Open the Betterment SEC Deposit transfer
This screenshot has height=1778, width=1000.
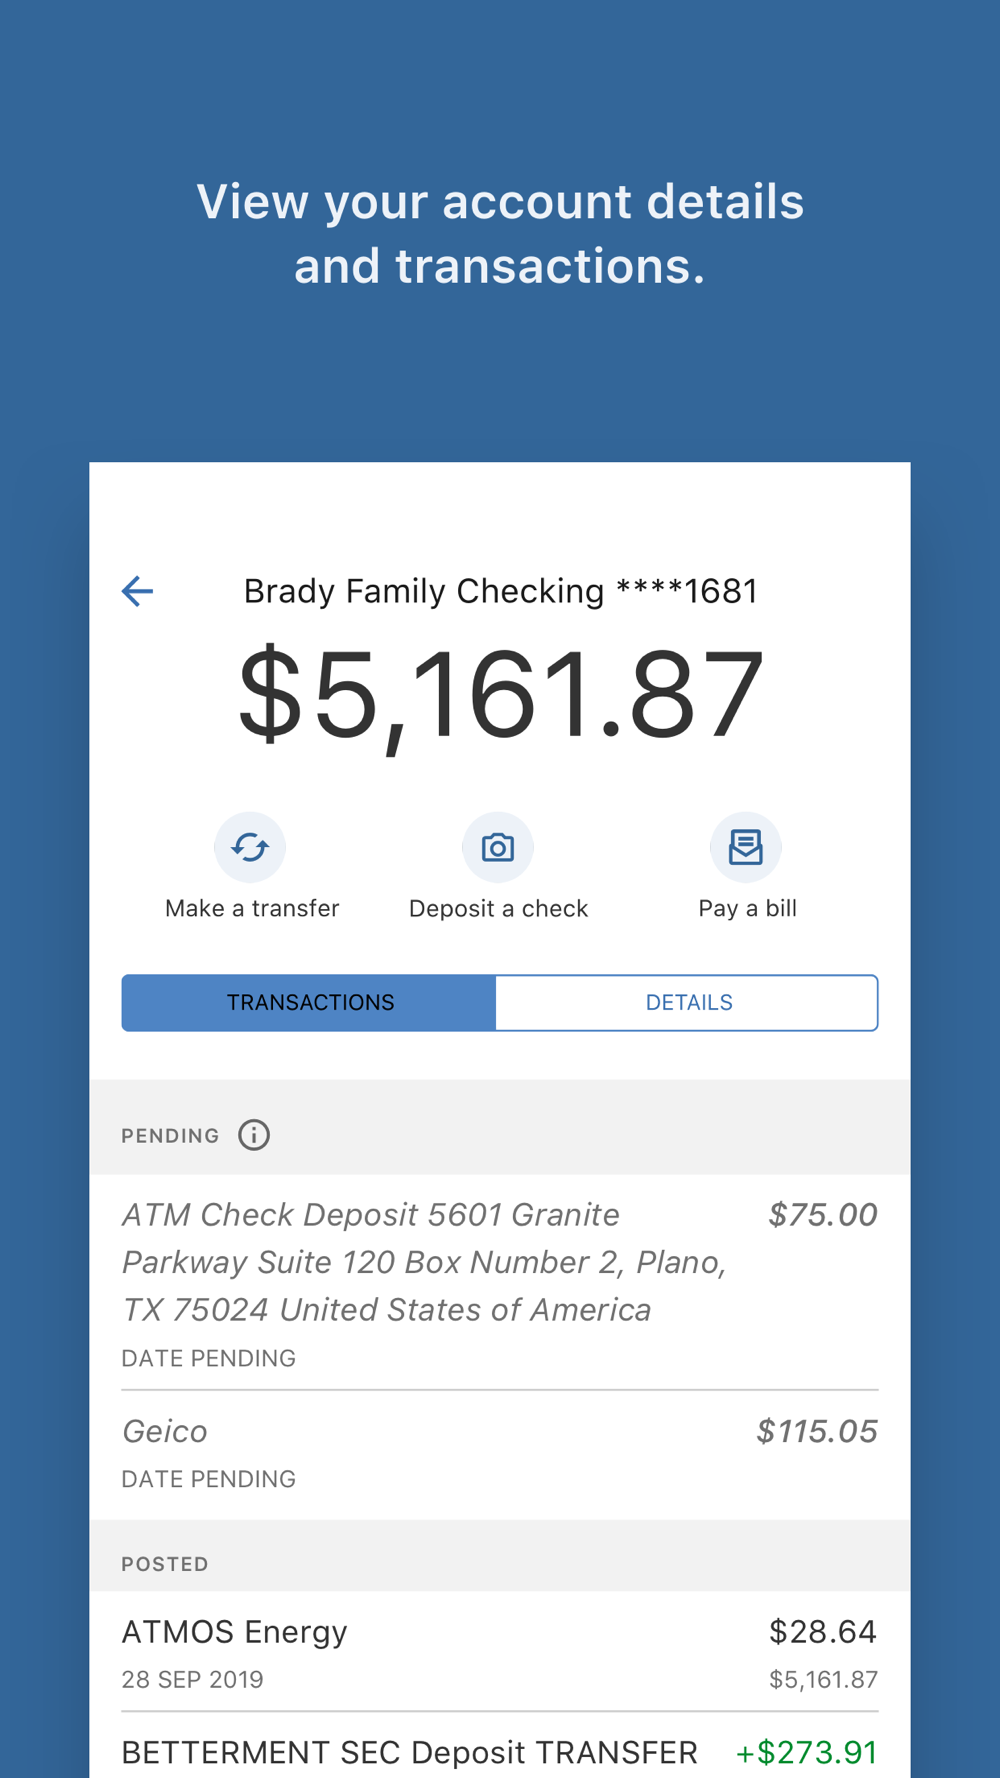coord(500,1750)
